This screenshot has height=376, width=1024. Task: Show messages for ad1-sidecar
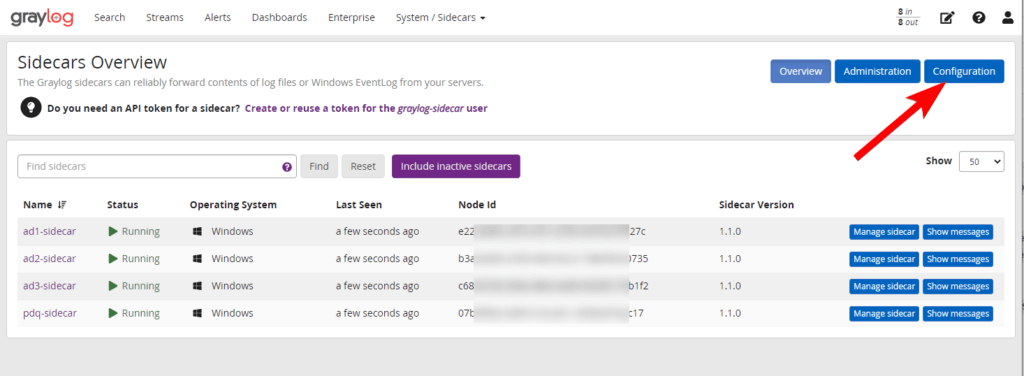[958, 232]
